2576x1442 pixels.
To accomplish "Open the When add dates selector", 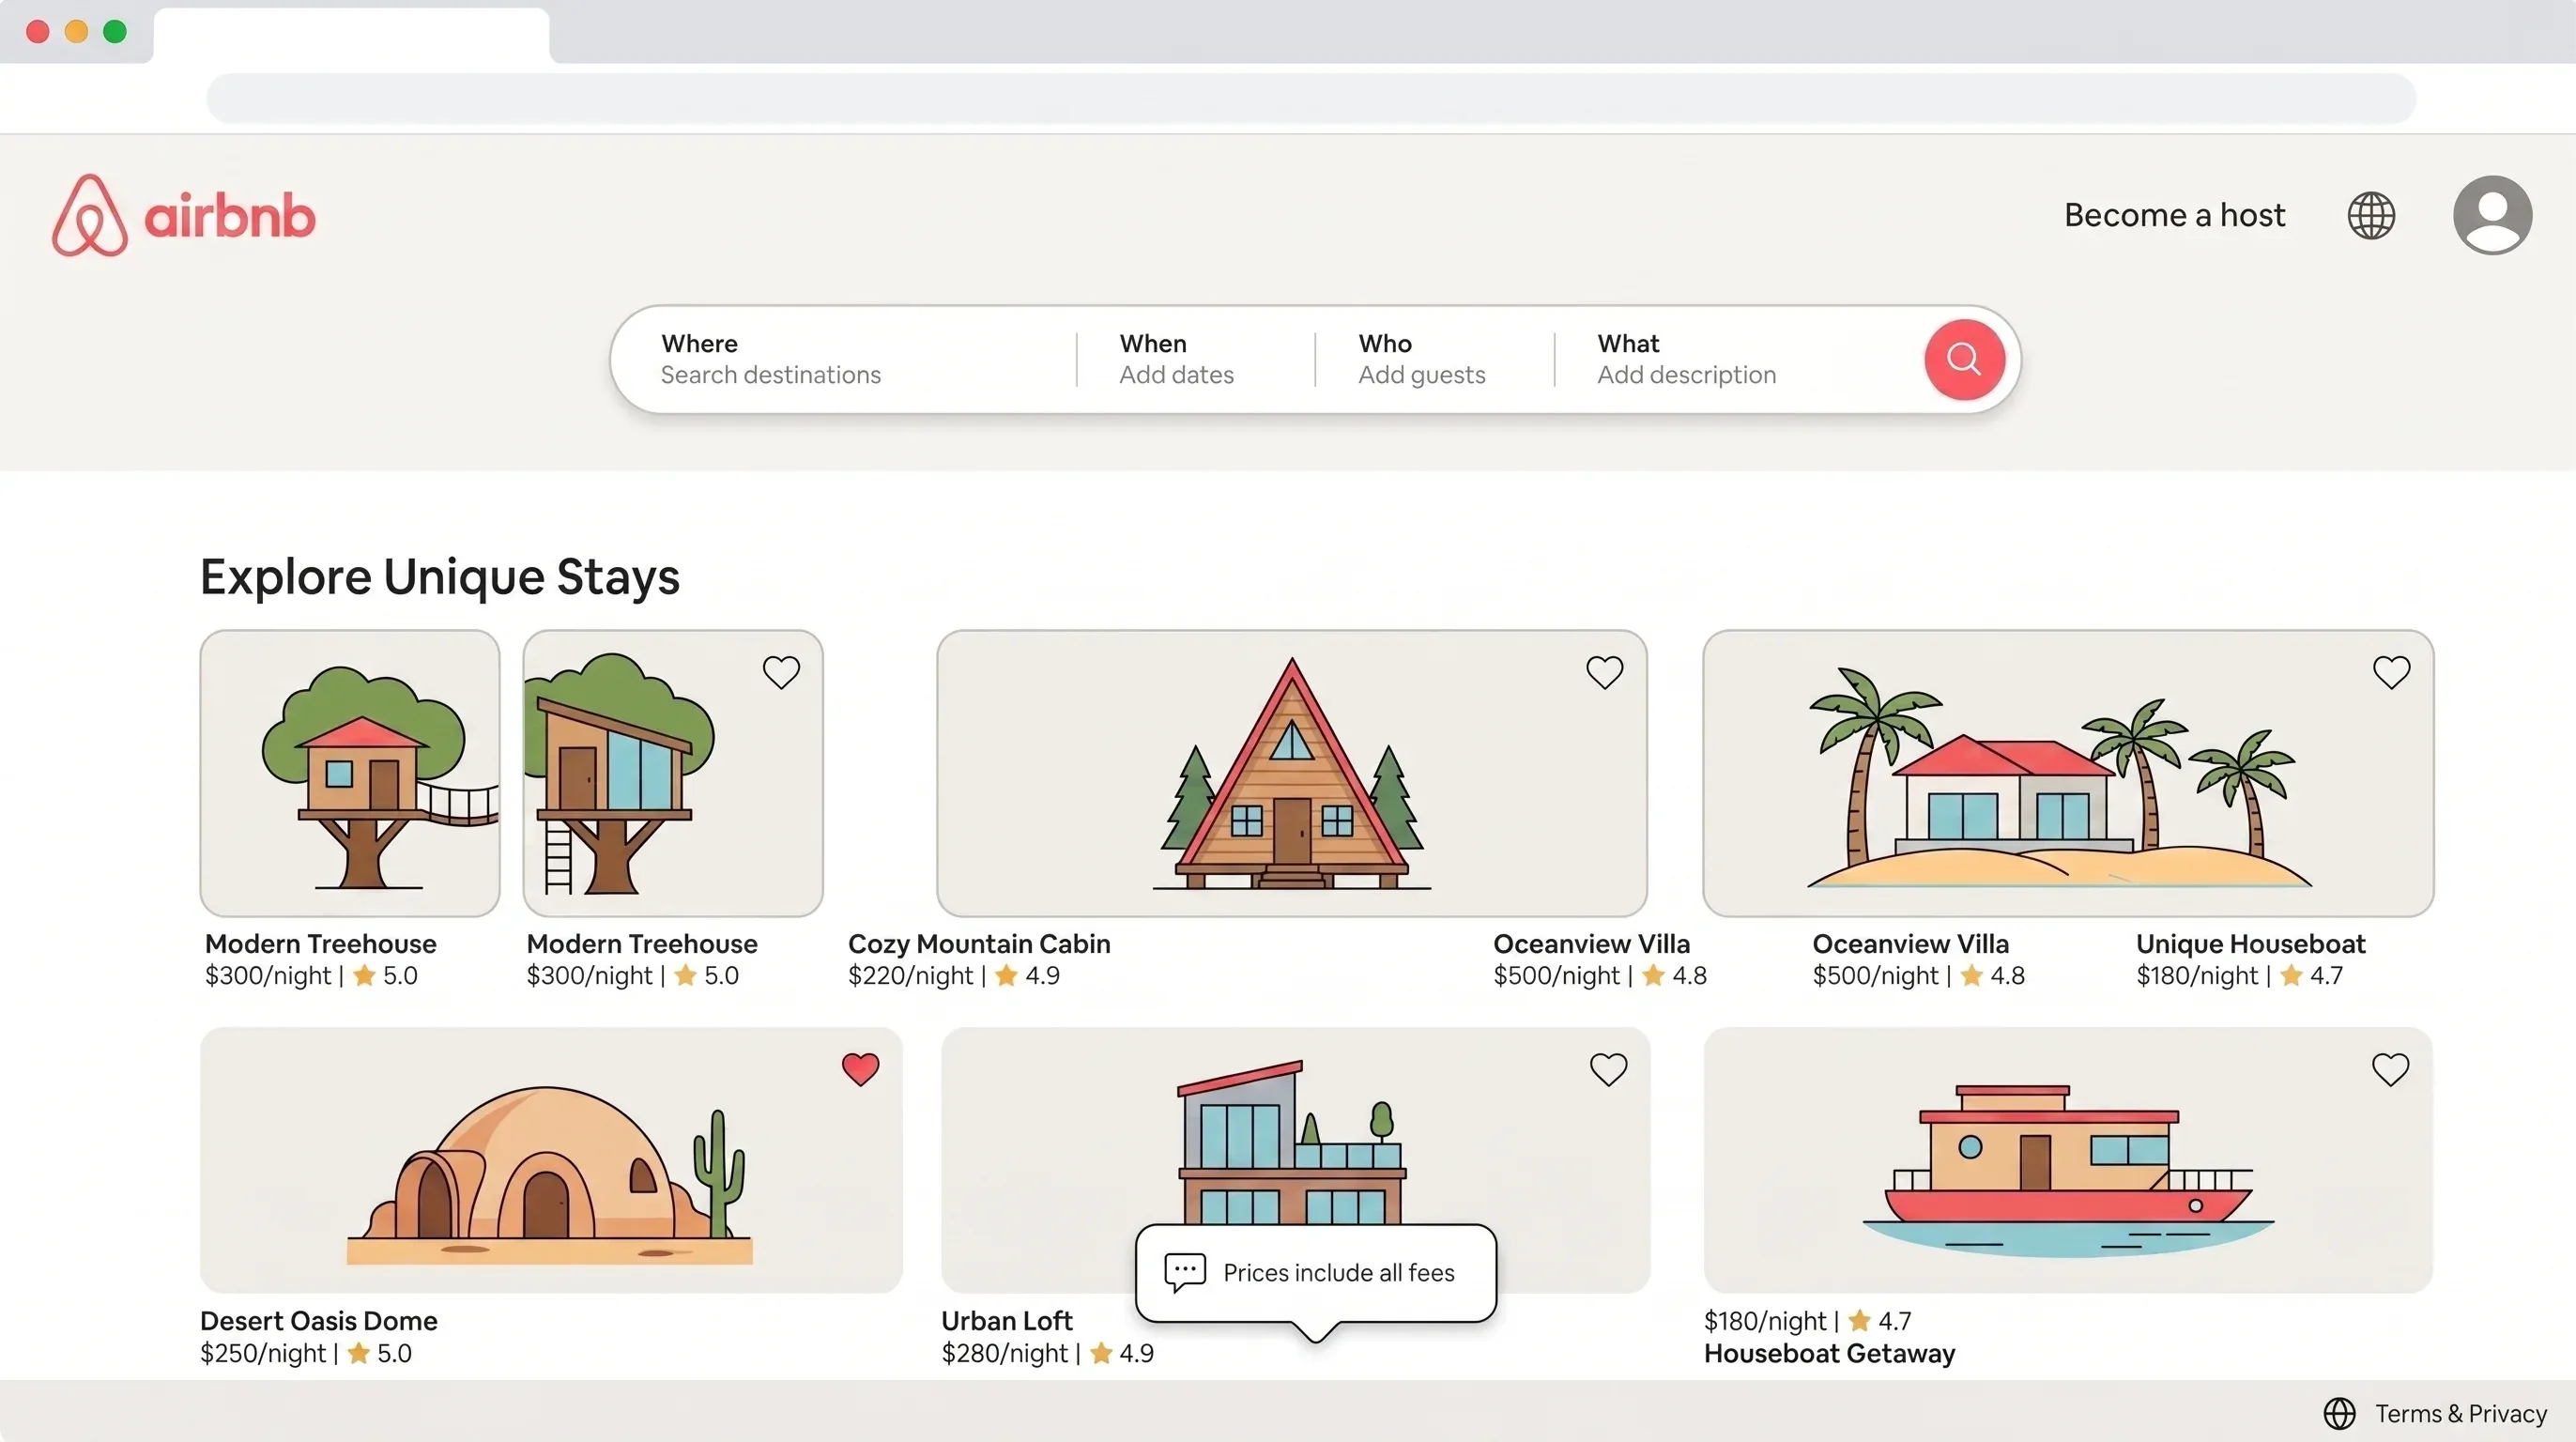I will (x=1176, y=360).
